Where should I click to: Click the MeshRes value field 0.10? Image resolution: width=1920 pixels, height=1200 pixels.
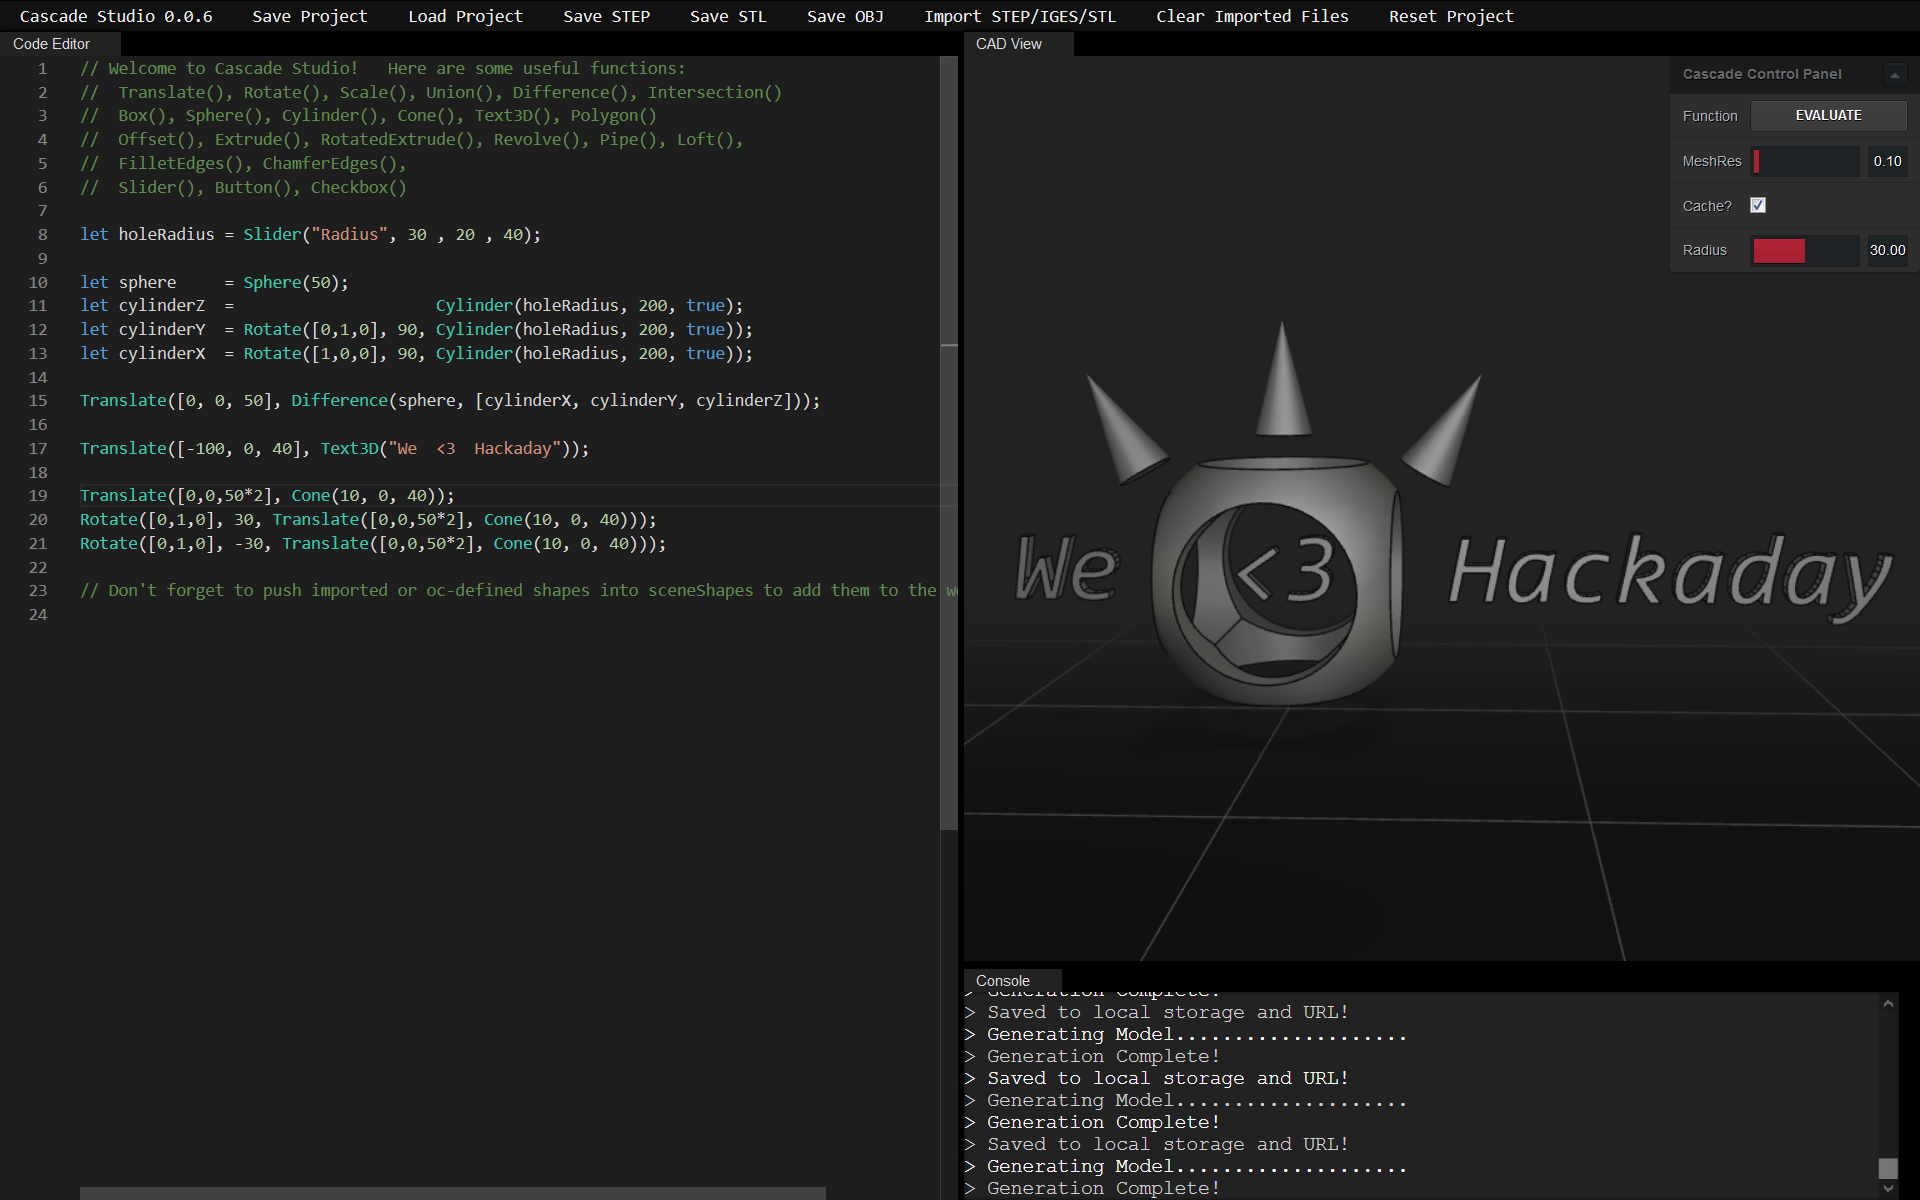[1887, 161]
